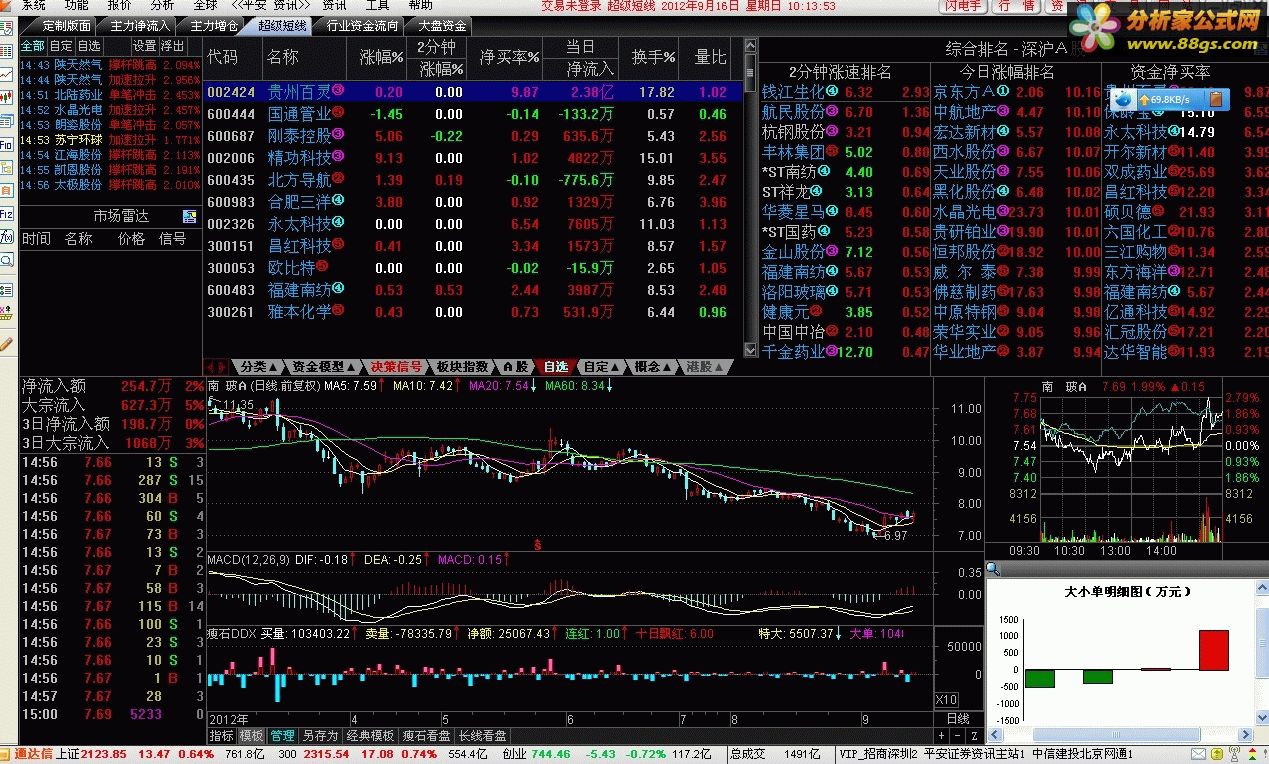The width and height of the screenshot is (1269, 764).
Task: Open the 帮助 menu
Action: coord(420,5)
